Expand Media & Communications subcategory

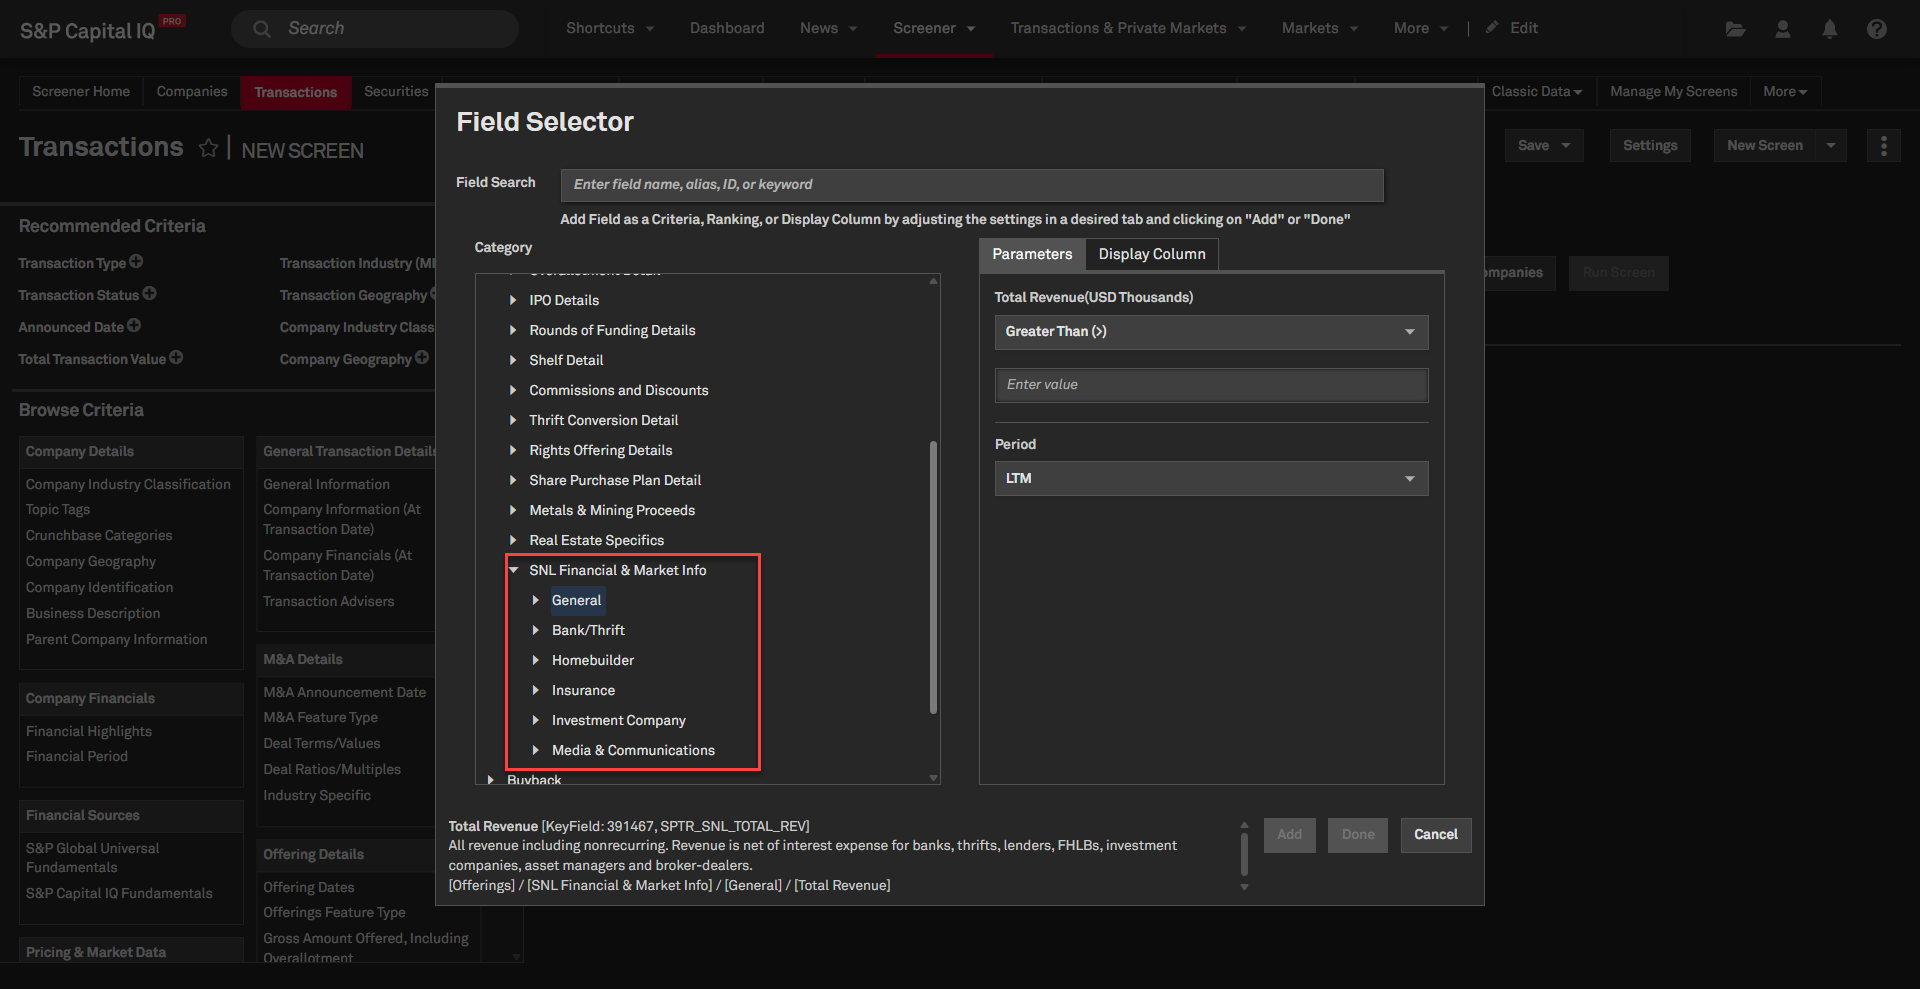click(x=535, y=750)
